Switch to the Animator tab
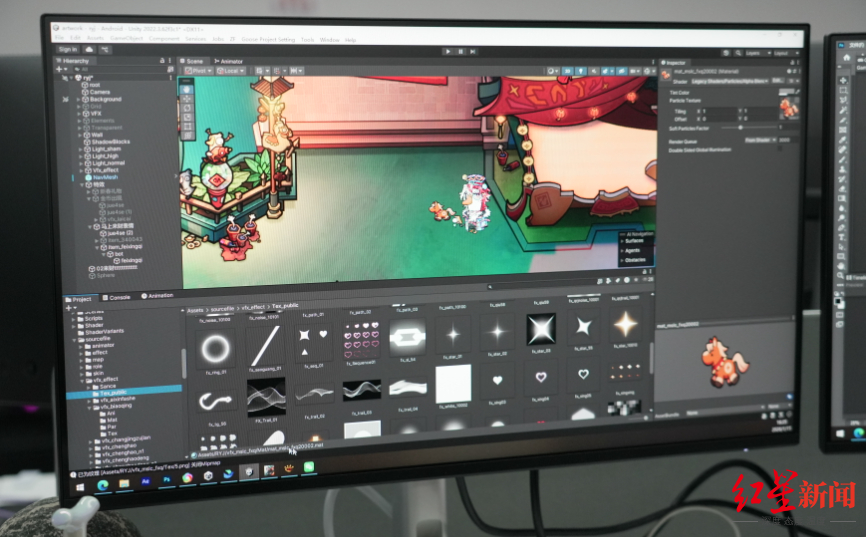Viewport: 866px width, 537px height. tap(229, 61)
